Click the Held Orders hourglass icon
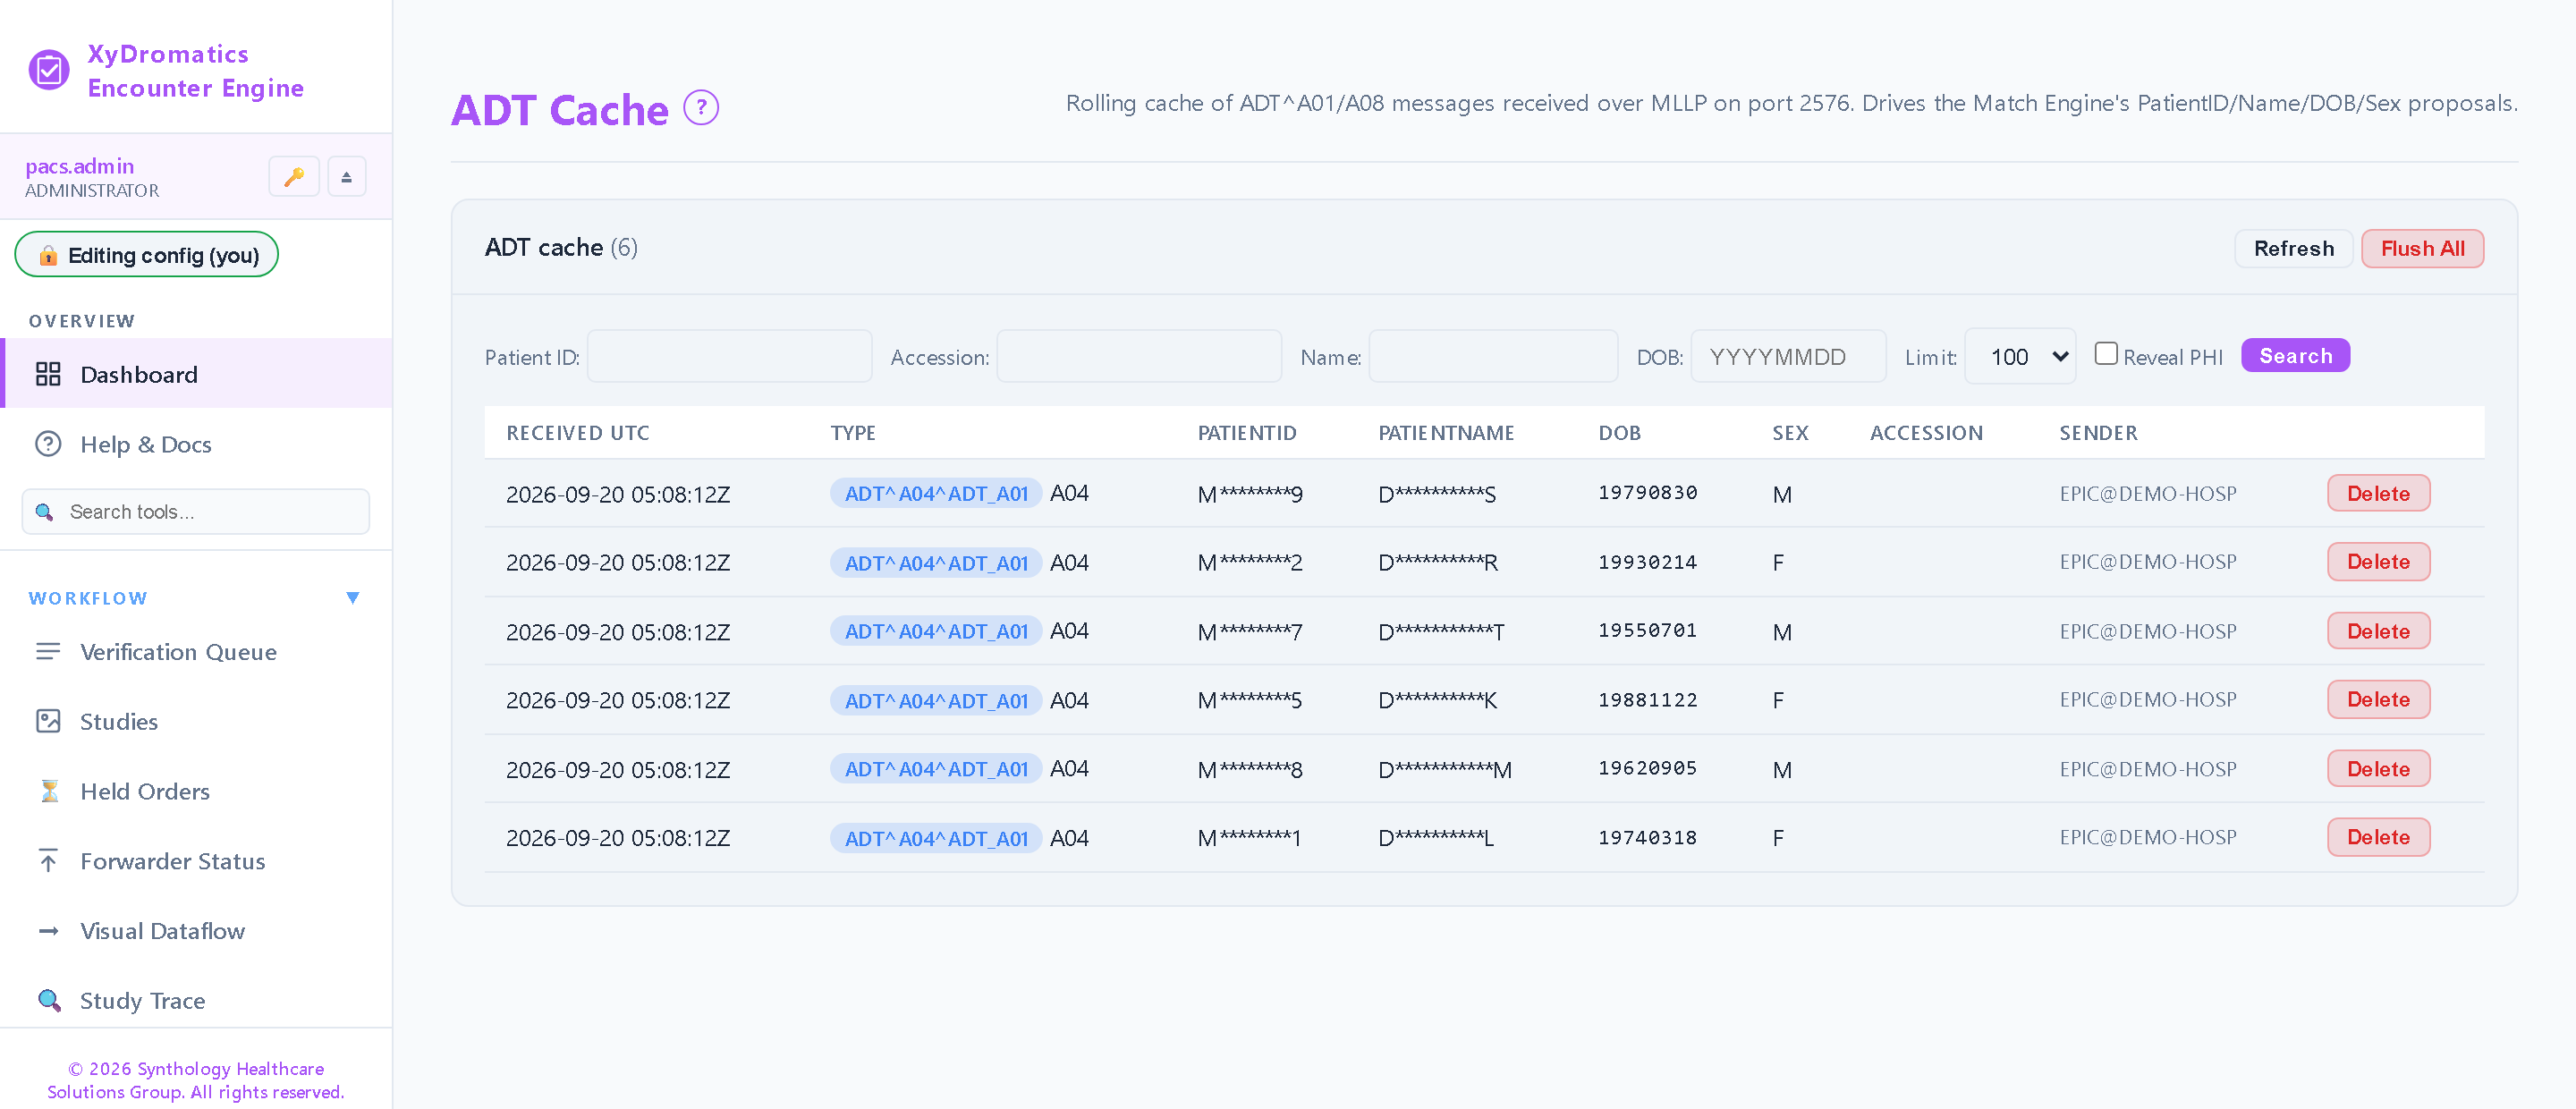Screen dimensions: 2576x1109 click(x=49, y=791)
